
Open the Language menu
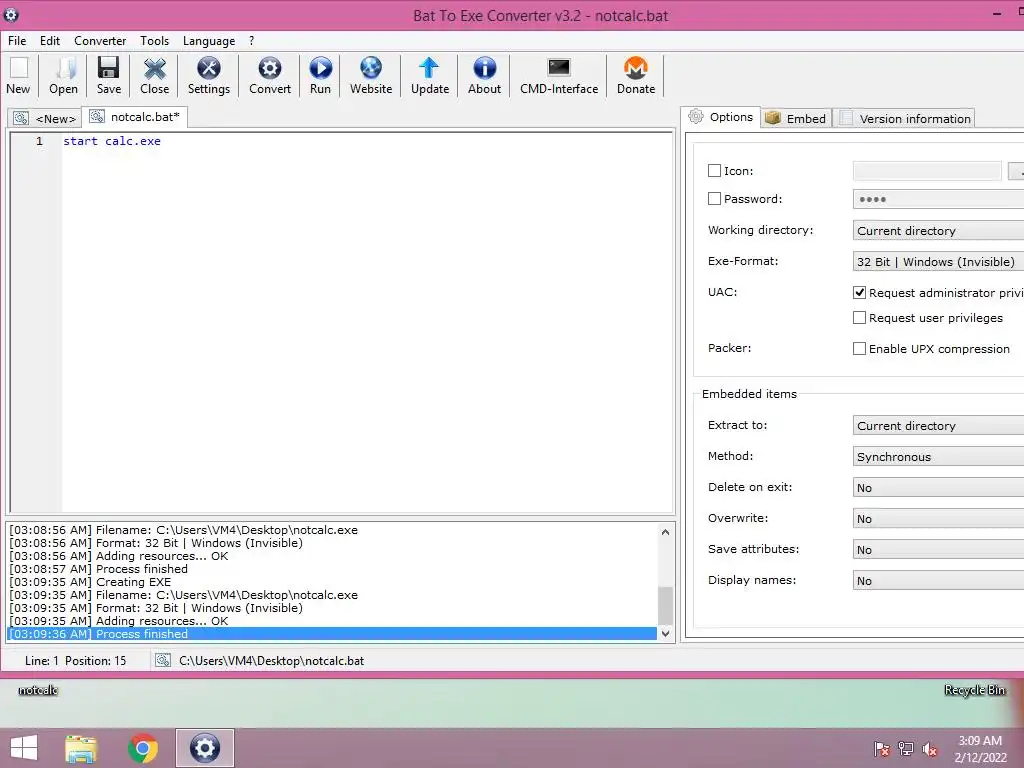[x=209, y=40]
